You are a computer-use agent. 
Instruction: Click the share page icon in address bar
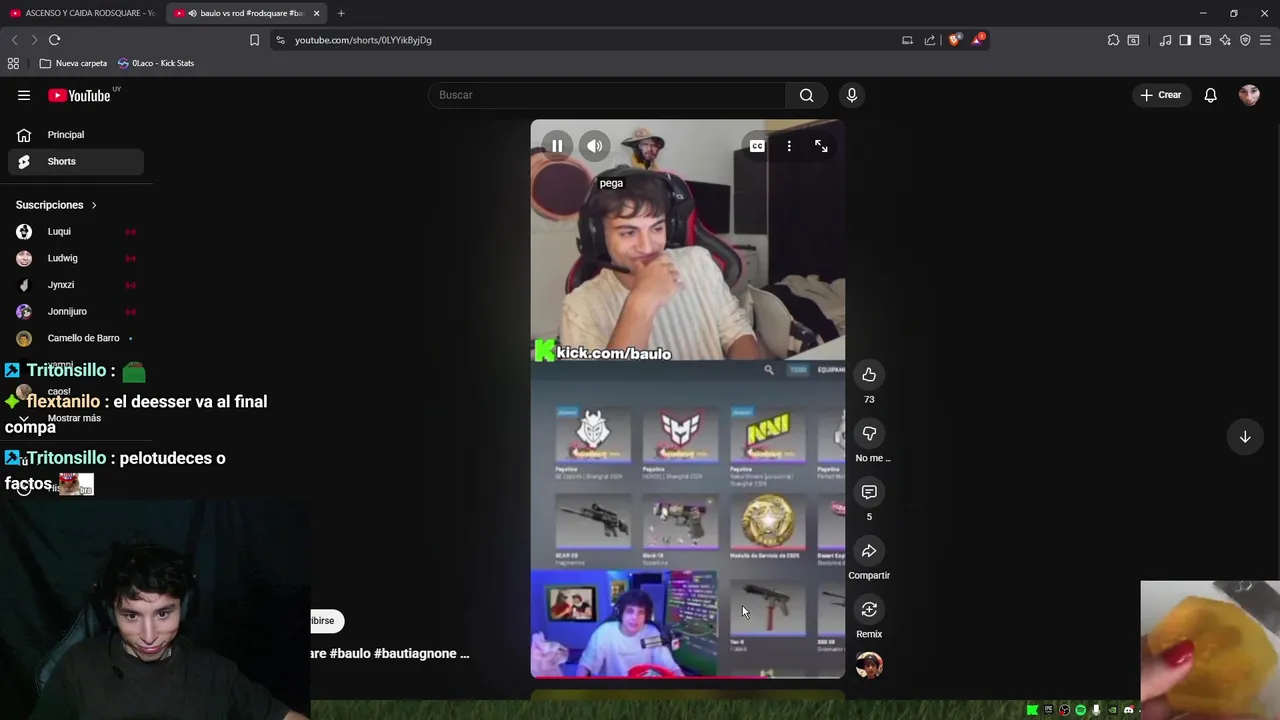pos(930,40)
